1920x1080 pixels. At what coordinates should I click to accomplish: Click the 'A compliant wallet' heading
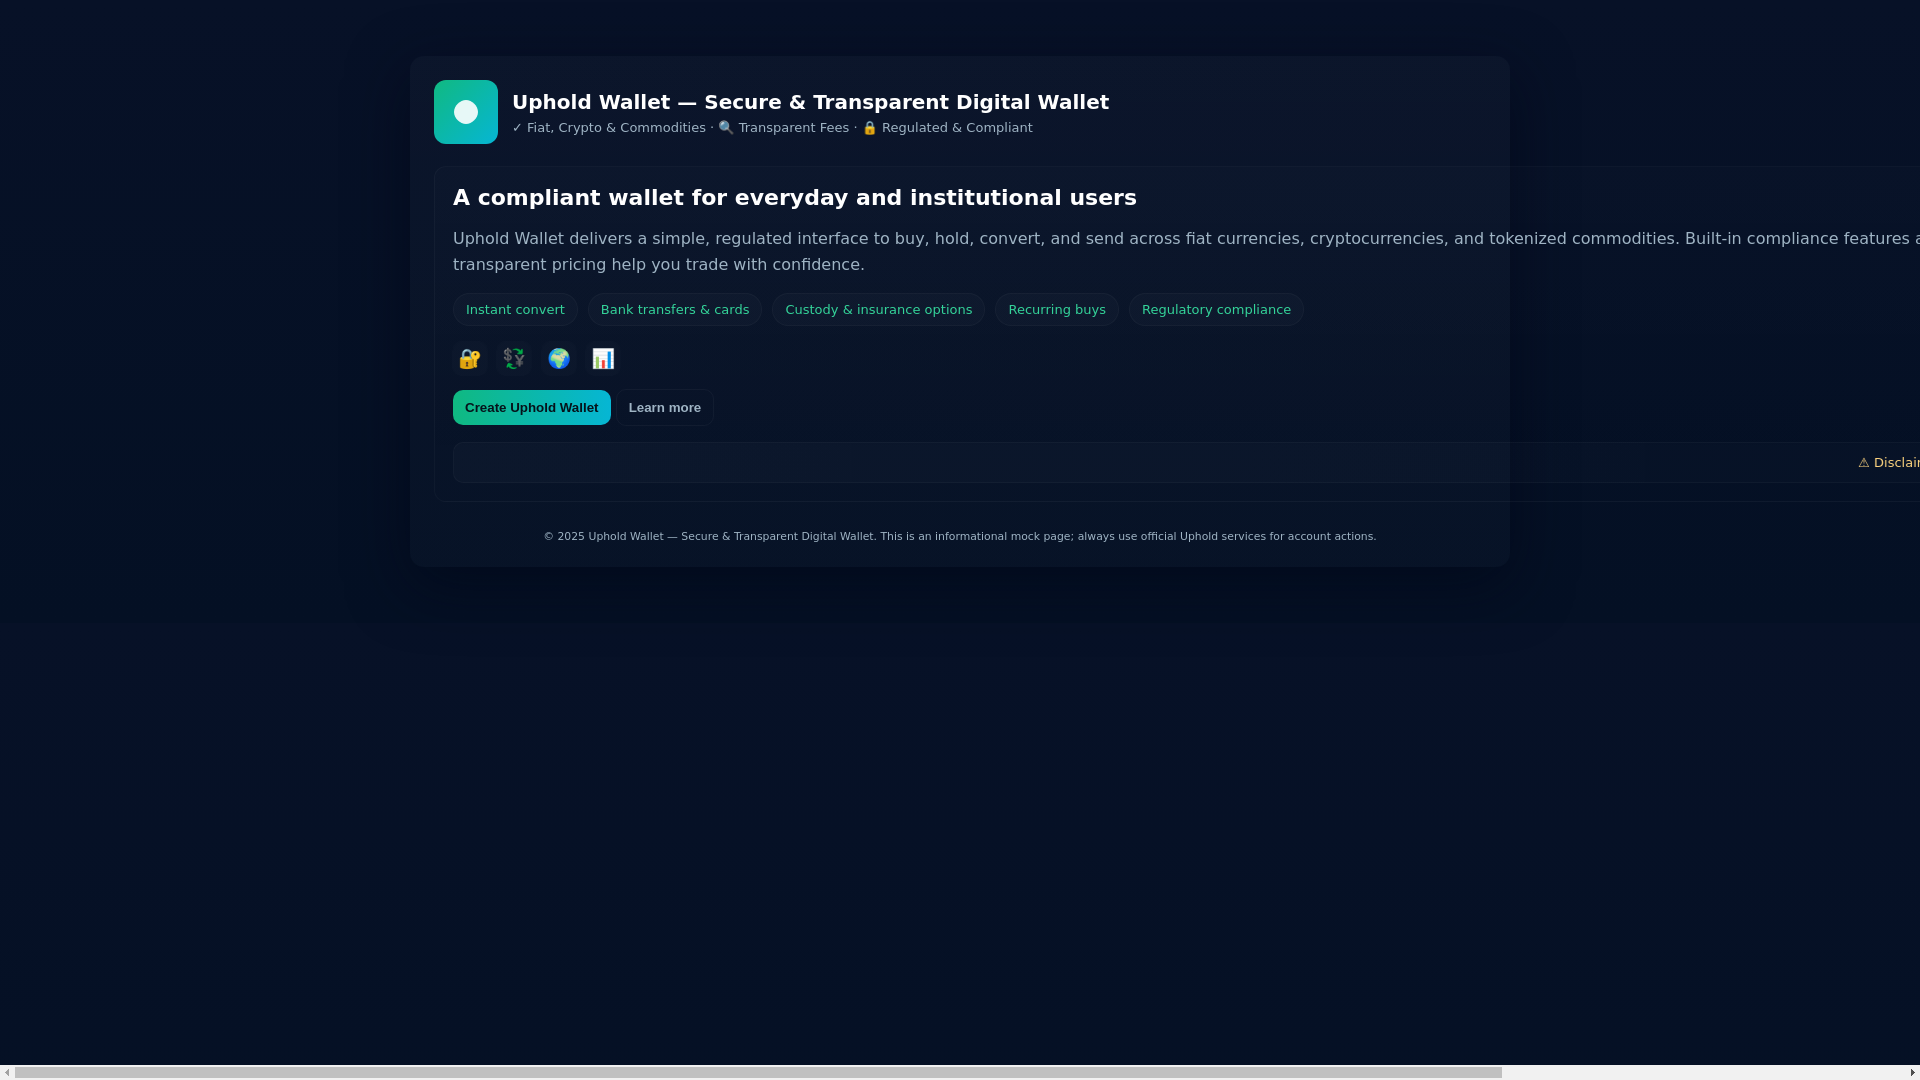coord(795,198)
